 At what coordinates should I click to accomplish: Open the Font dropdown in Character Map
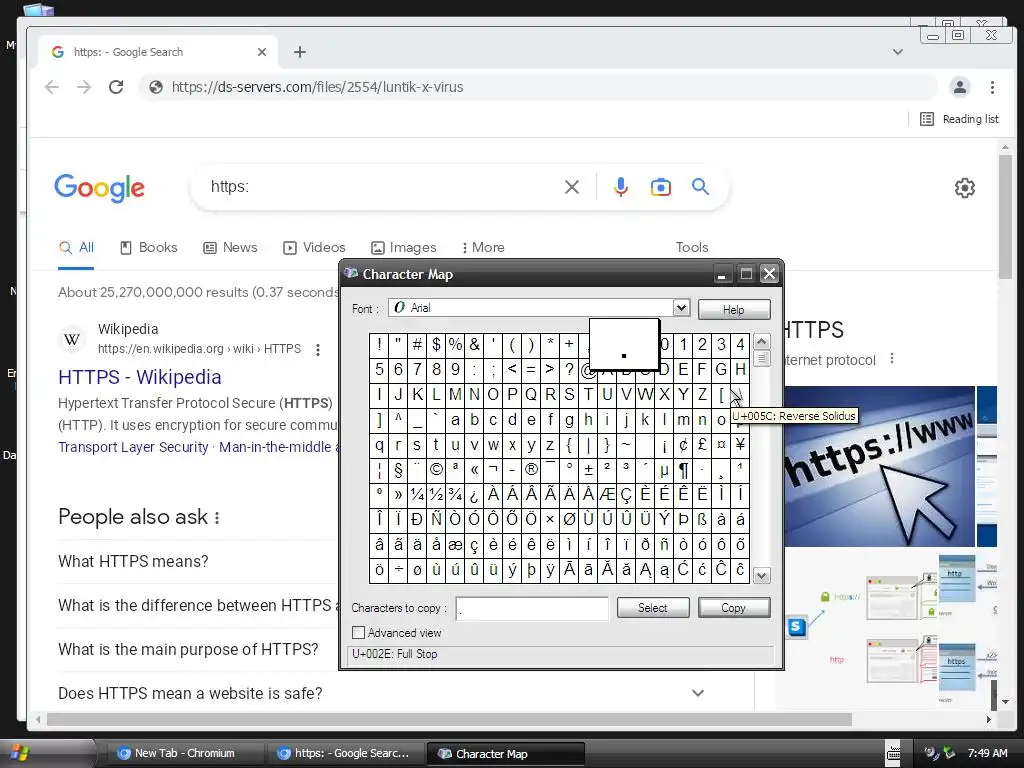[x=681, y=308]
